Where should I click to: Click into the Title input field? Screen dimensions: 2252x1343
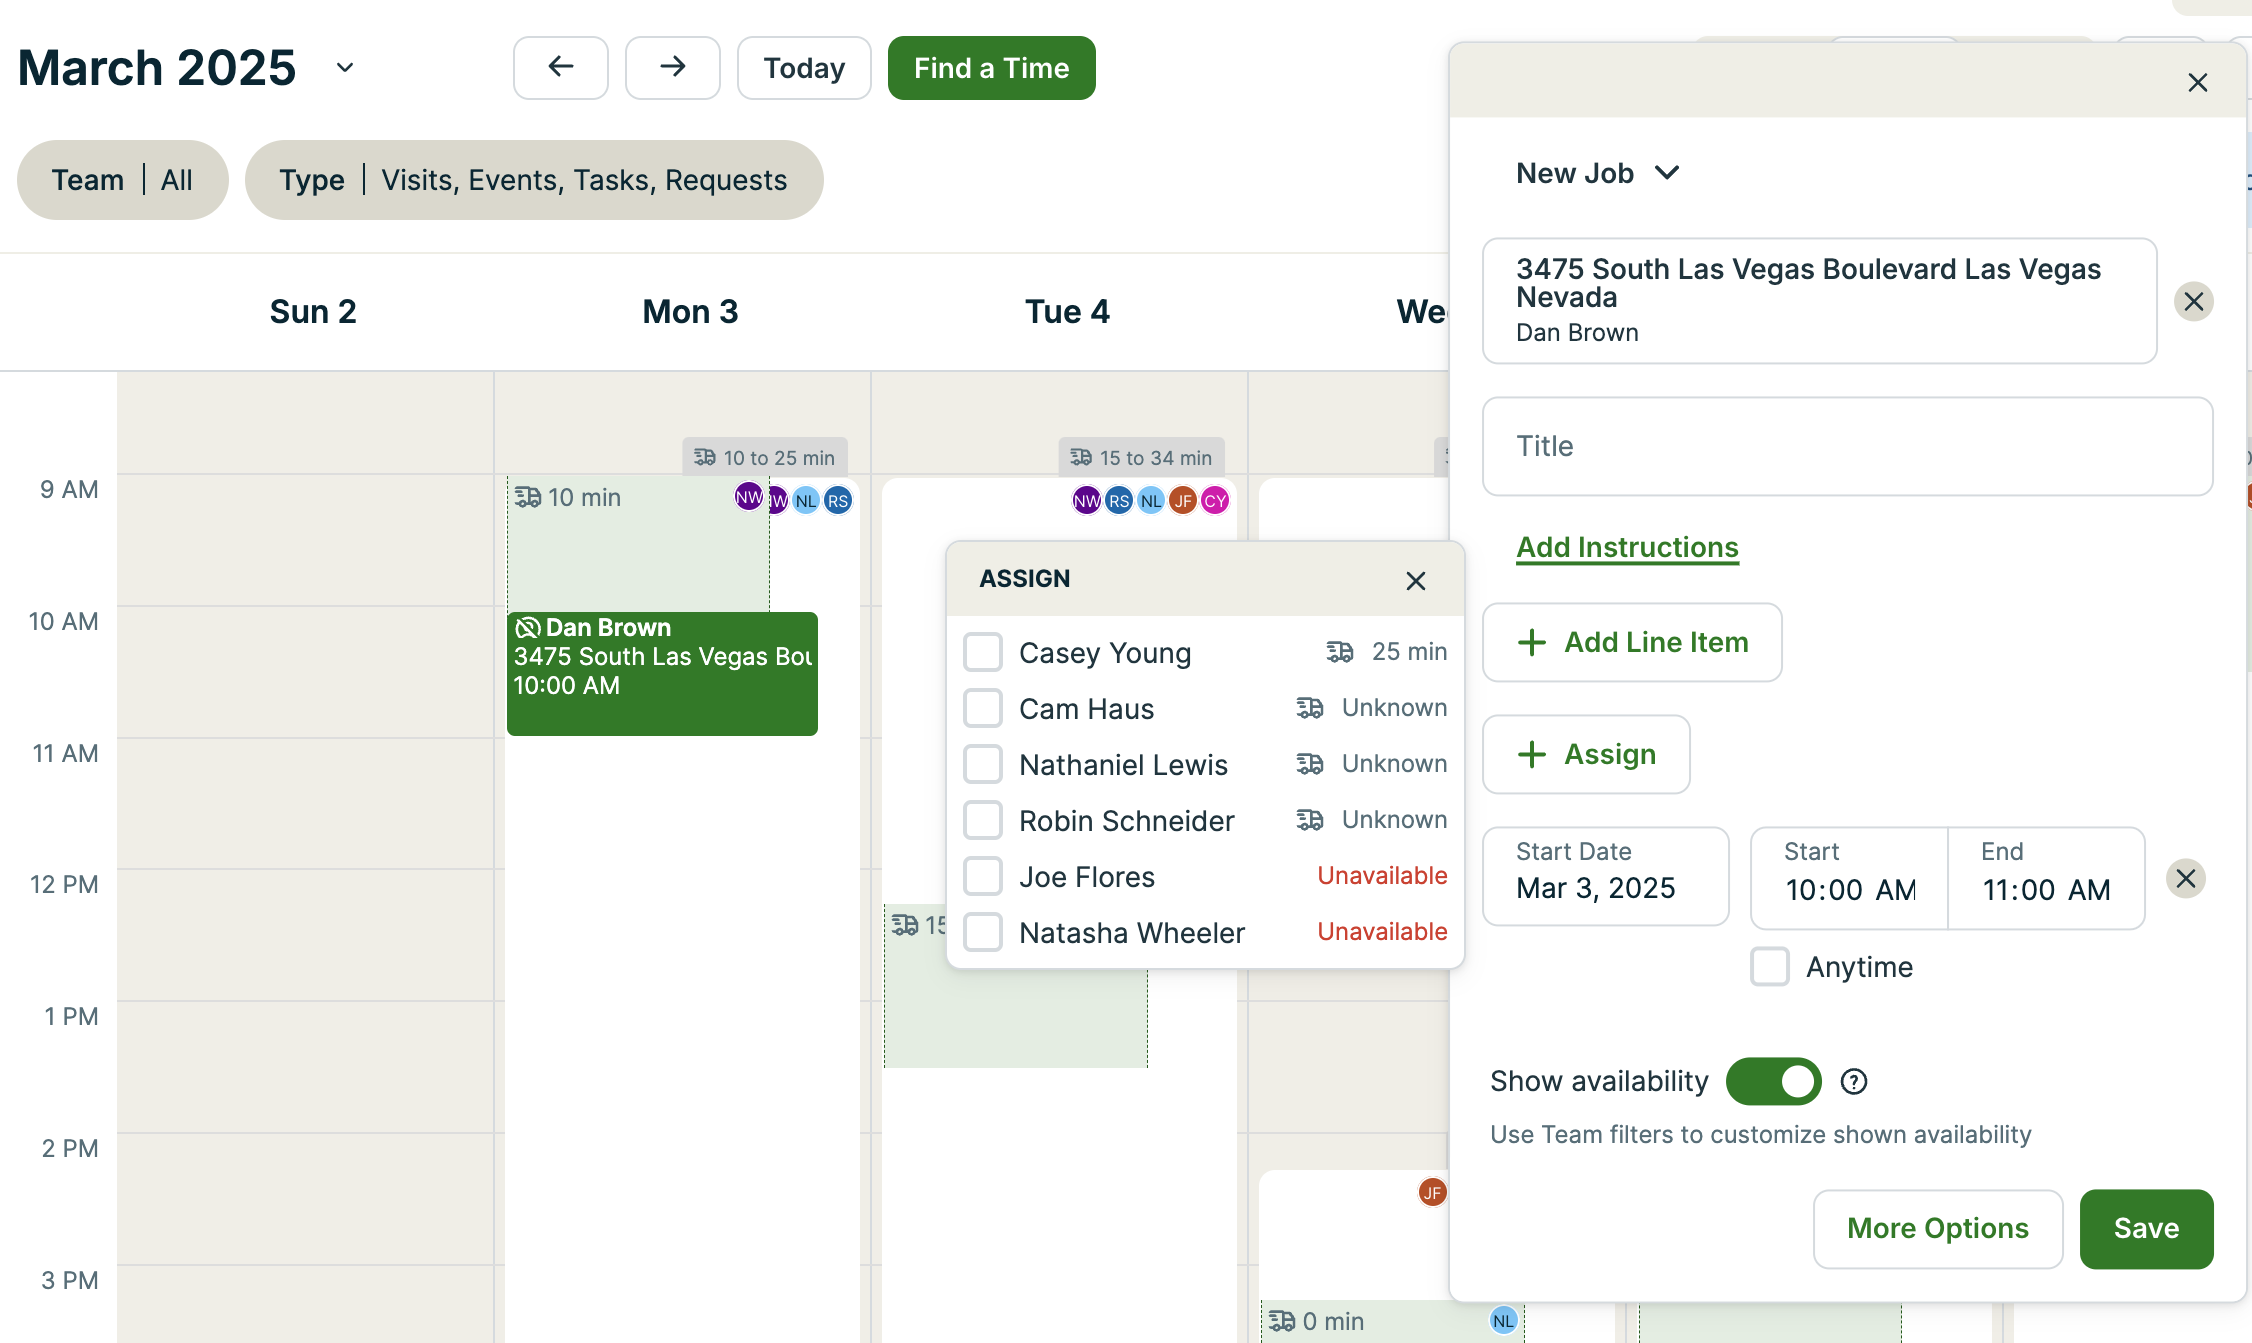click(x=1846, y=446)
